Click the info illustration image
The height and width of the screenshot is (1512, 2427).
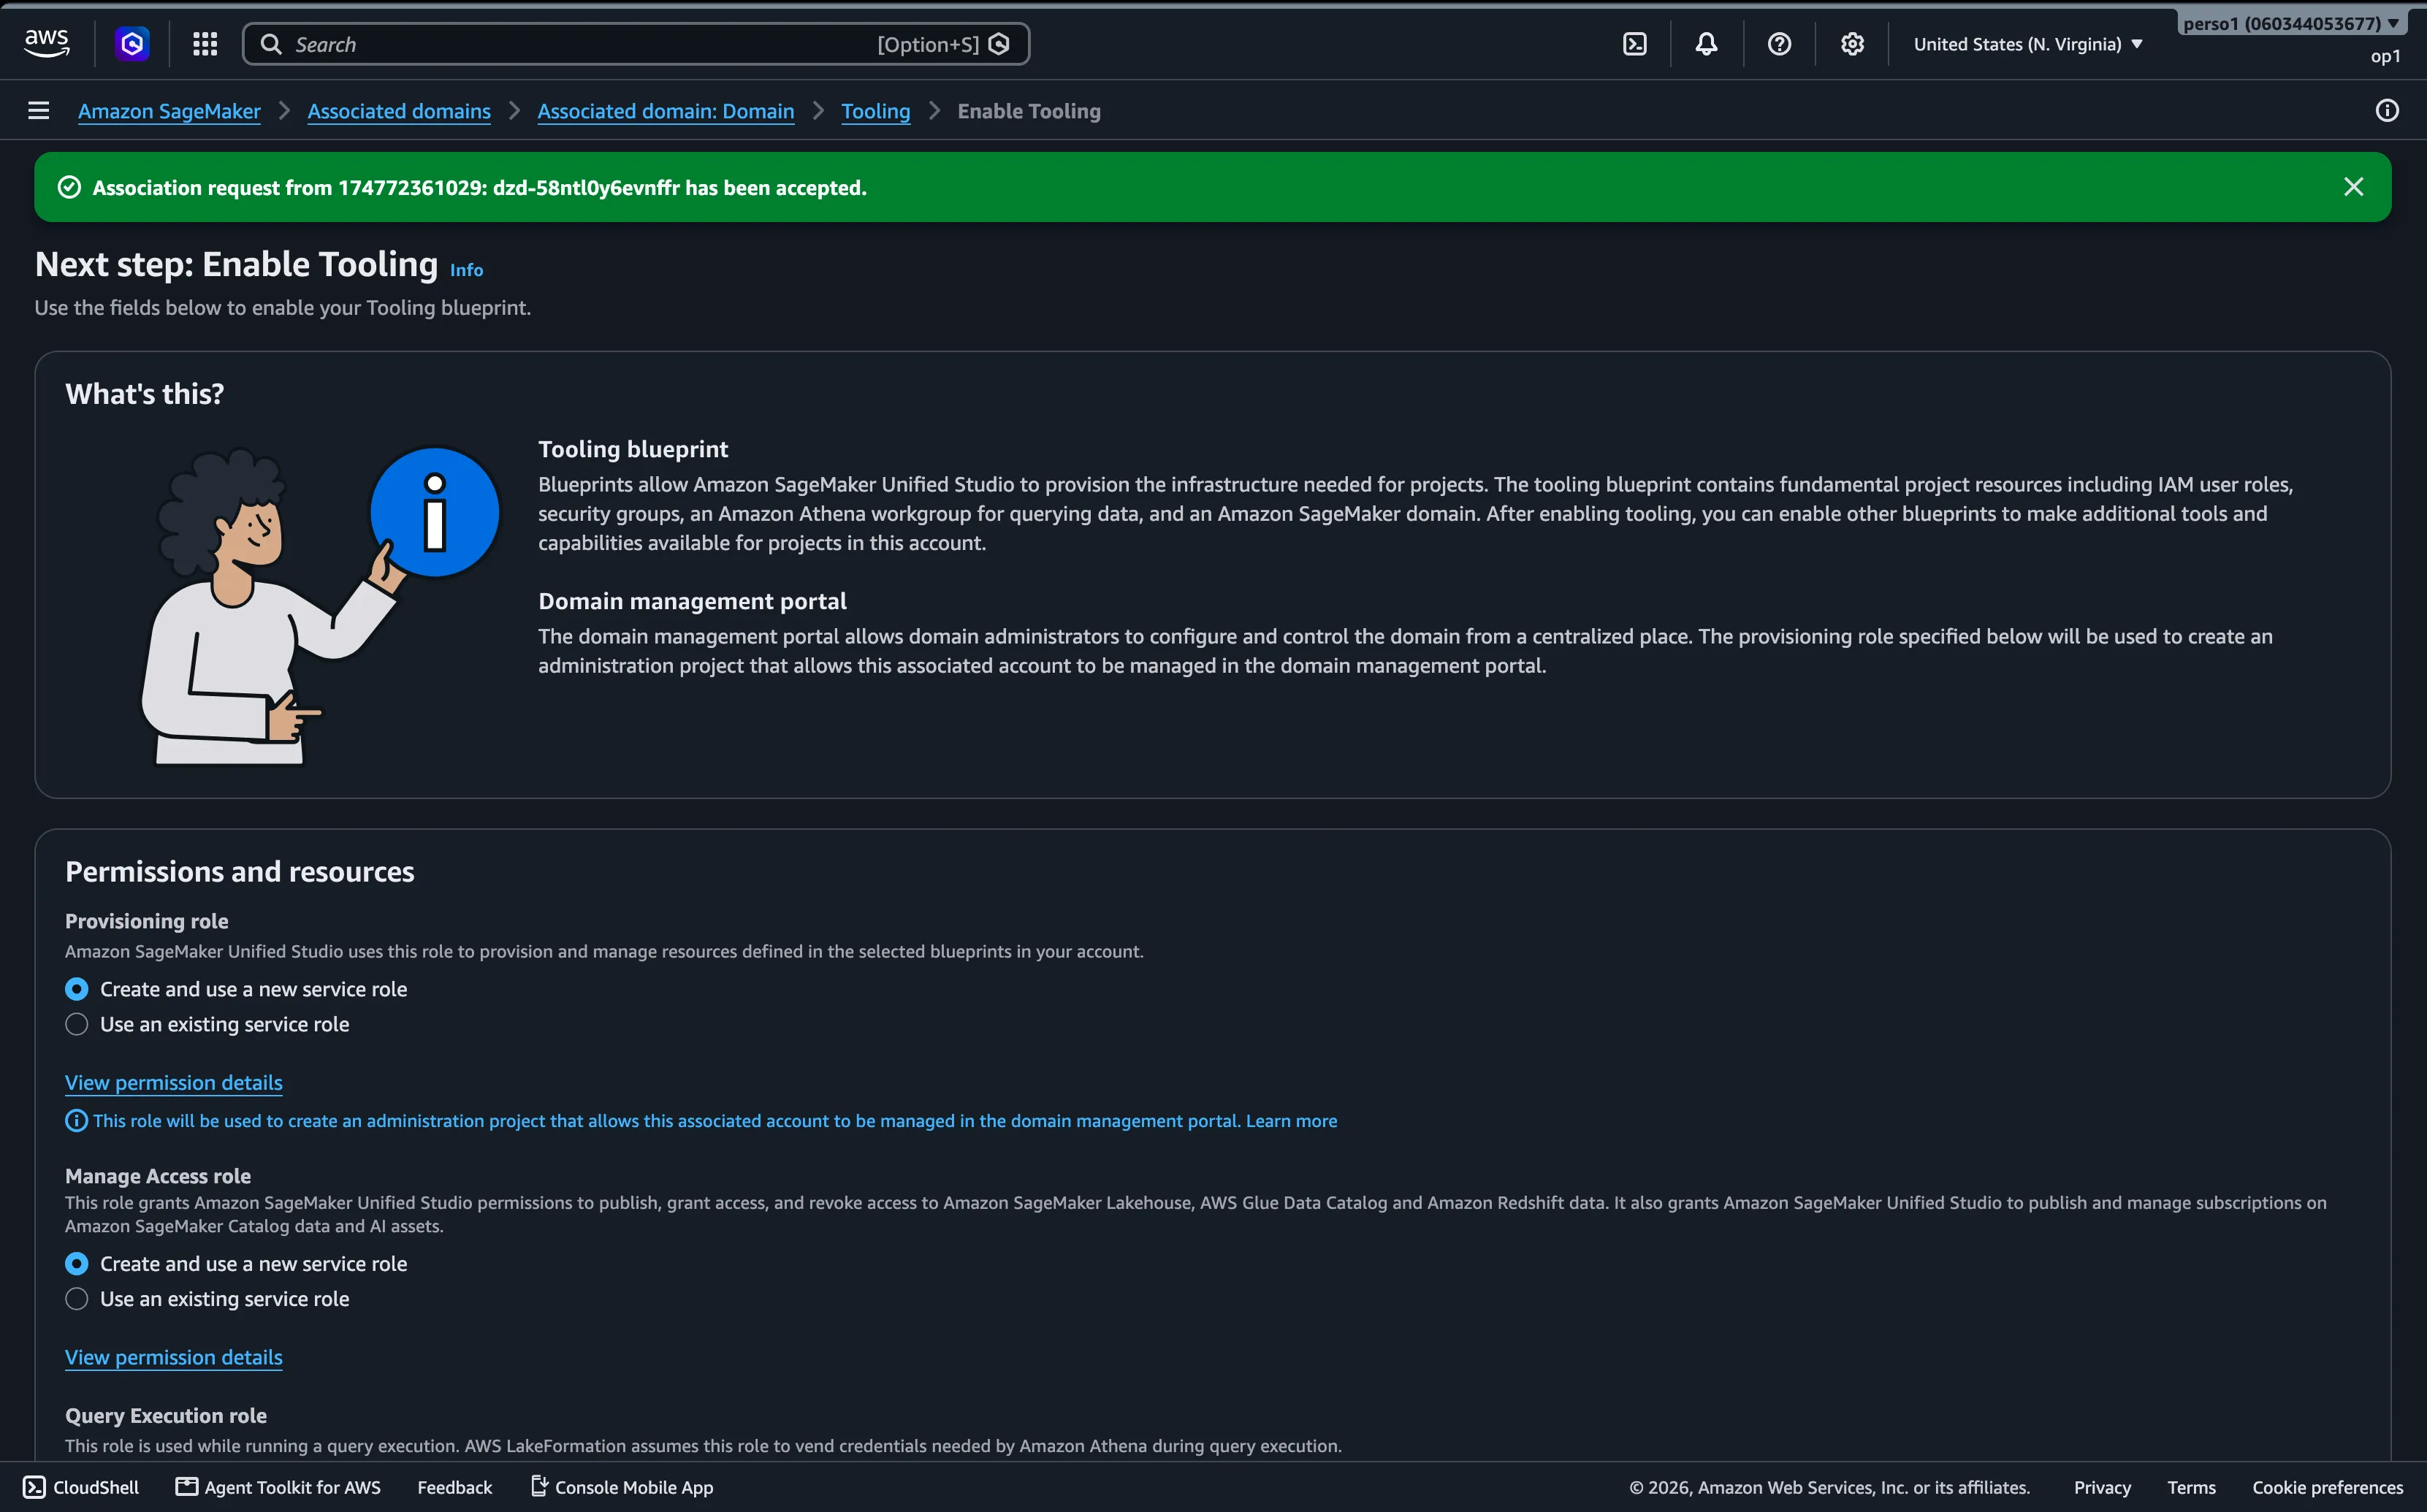[320, 605]
